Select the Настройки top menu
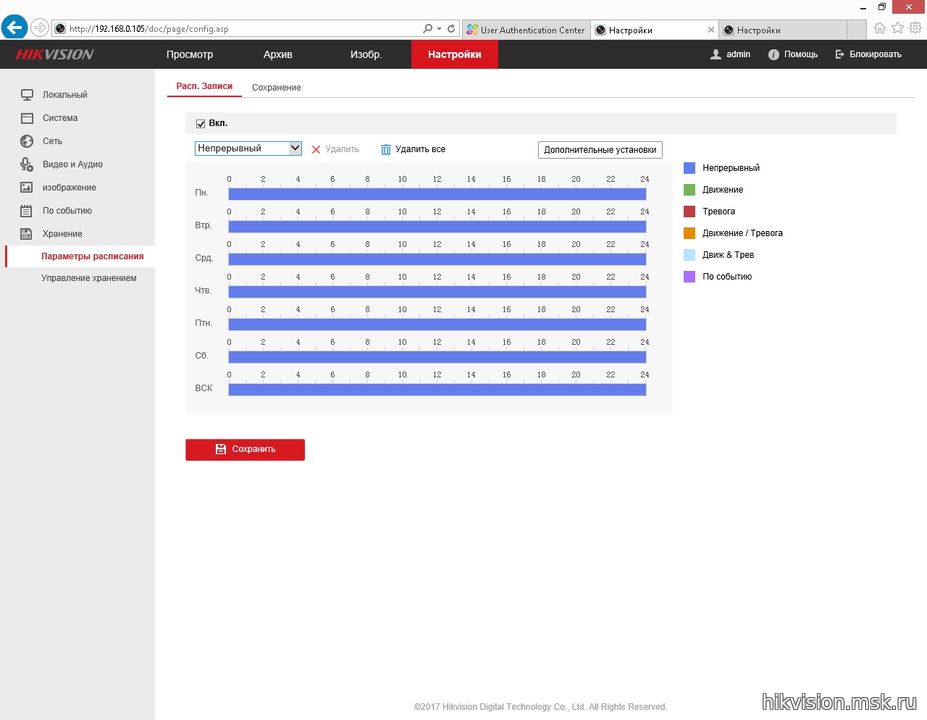The width and height of the screenshot is (927, 720). tap(455, 54)
